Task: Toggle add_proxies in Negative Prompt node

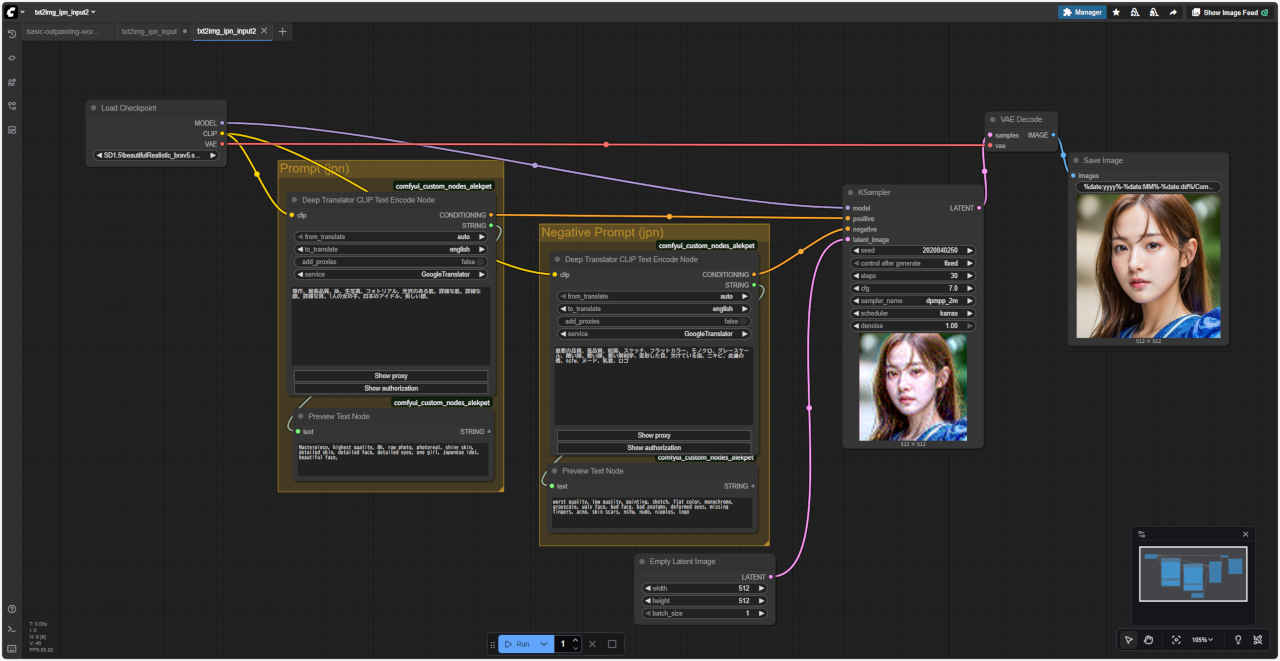Action: pos(654,321)
